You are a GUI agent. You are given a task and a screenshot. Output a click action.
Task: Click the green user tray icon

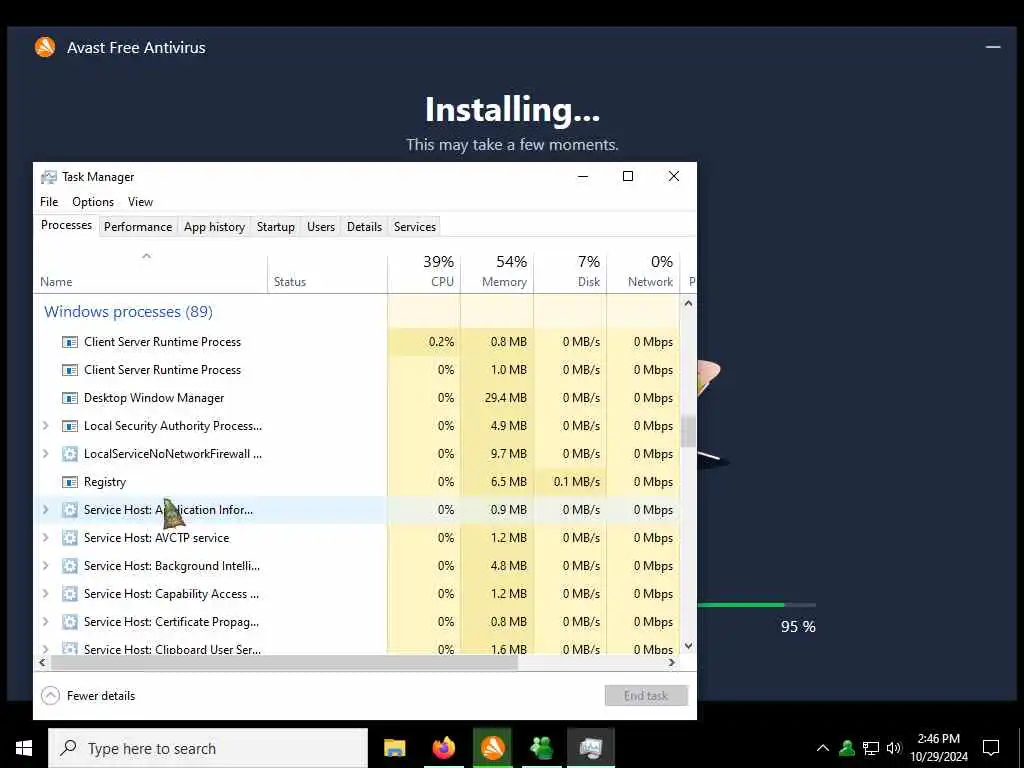click(x=847, y=748)
